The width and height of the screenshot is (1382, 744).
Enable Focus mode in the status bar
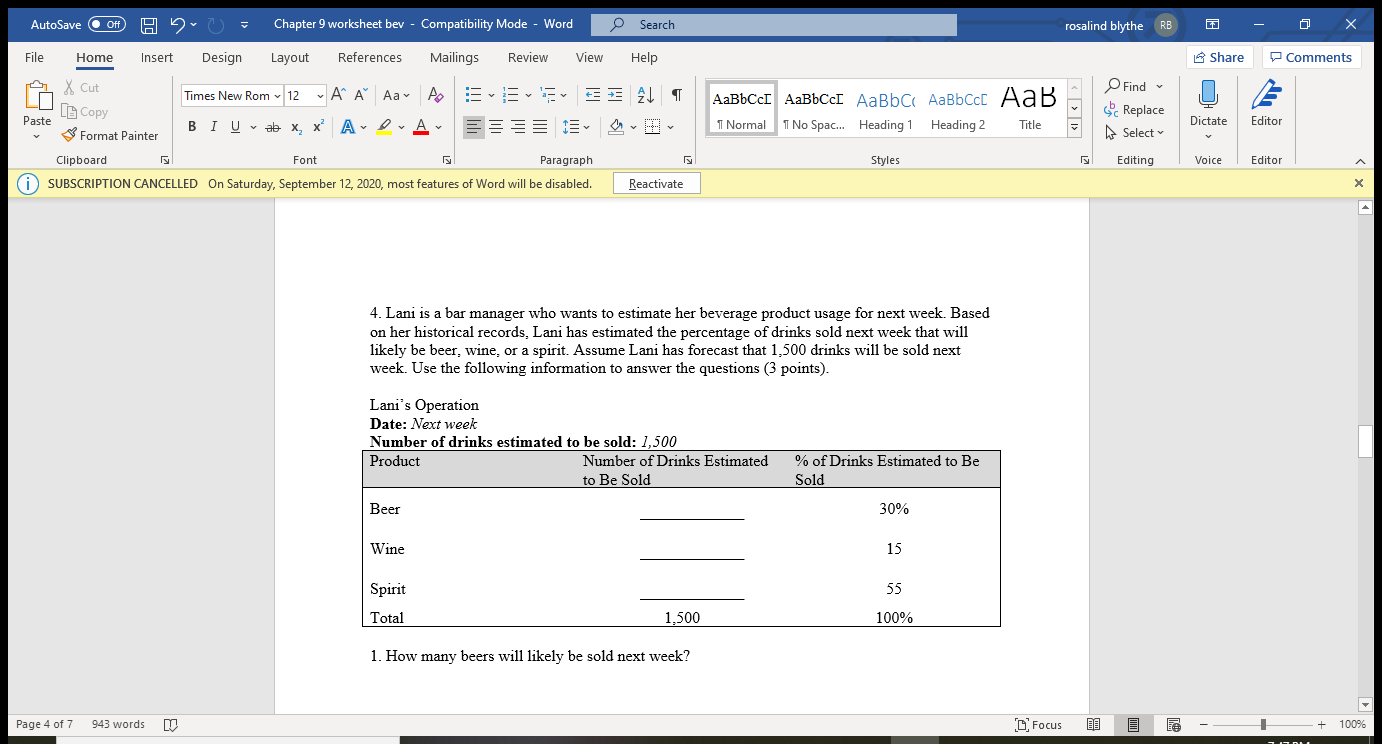point(1040,724)
